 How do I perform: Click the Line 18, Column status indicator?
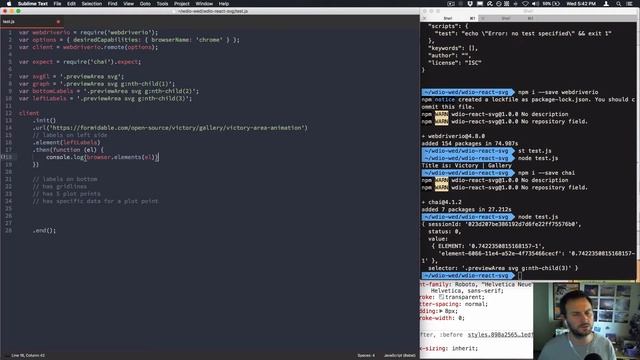point(28,356)
